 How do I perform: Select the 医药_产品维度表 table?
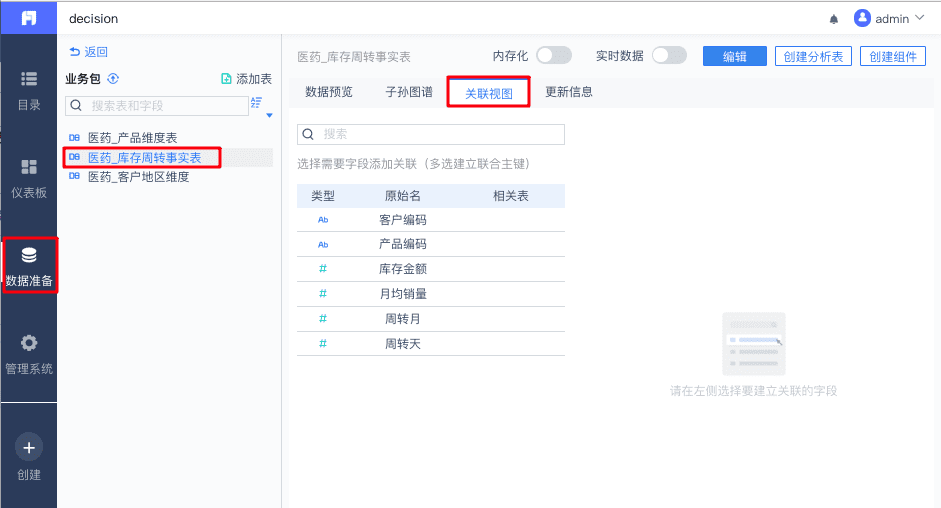[x=132, y=138]
